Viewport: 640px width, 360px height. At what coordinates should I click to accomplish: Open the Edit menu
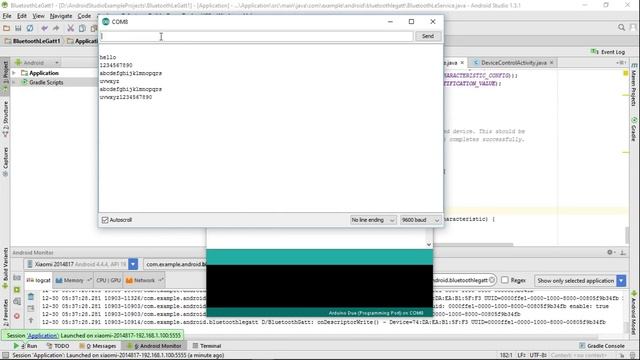(22, 16)
